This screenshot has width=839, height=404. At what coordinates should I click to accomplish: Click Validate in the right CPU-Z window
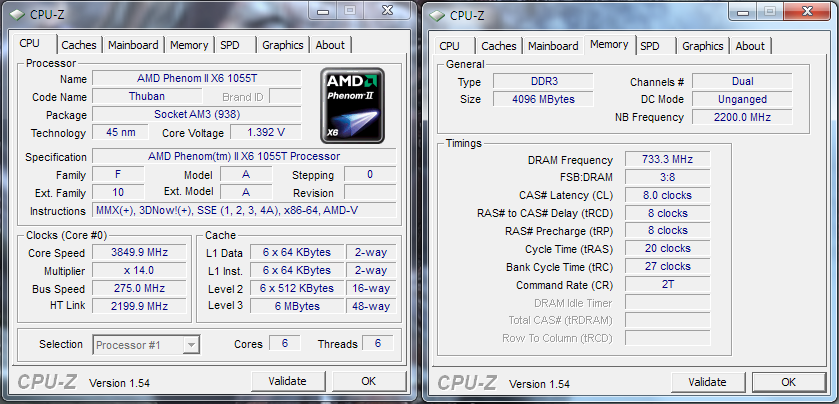pyautogui.click(x=707, y=382)
